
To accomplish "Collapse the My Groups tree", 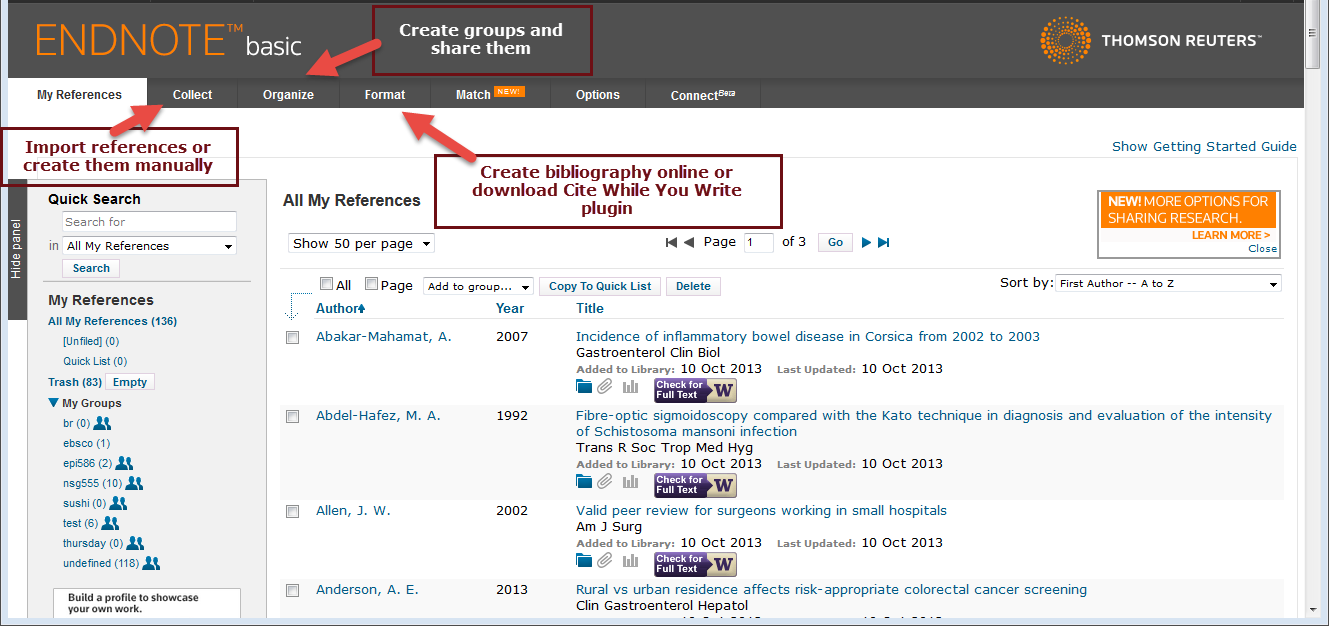I will [x=53, y=403].
